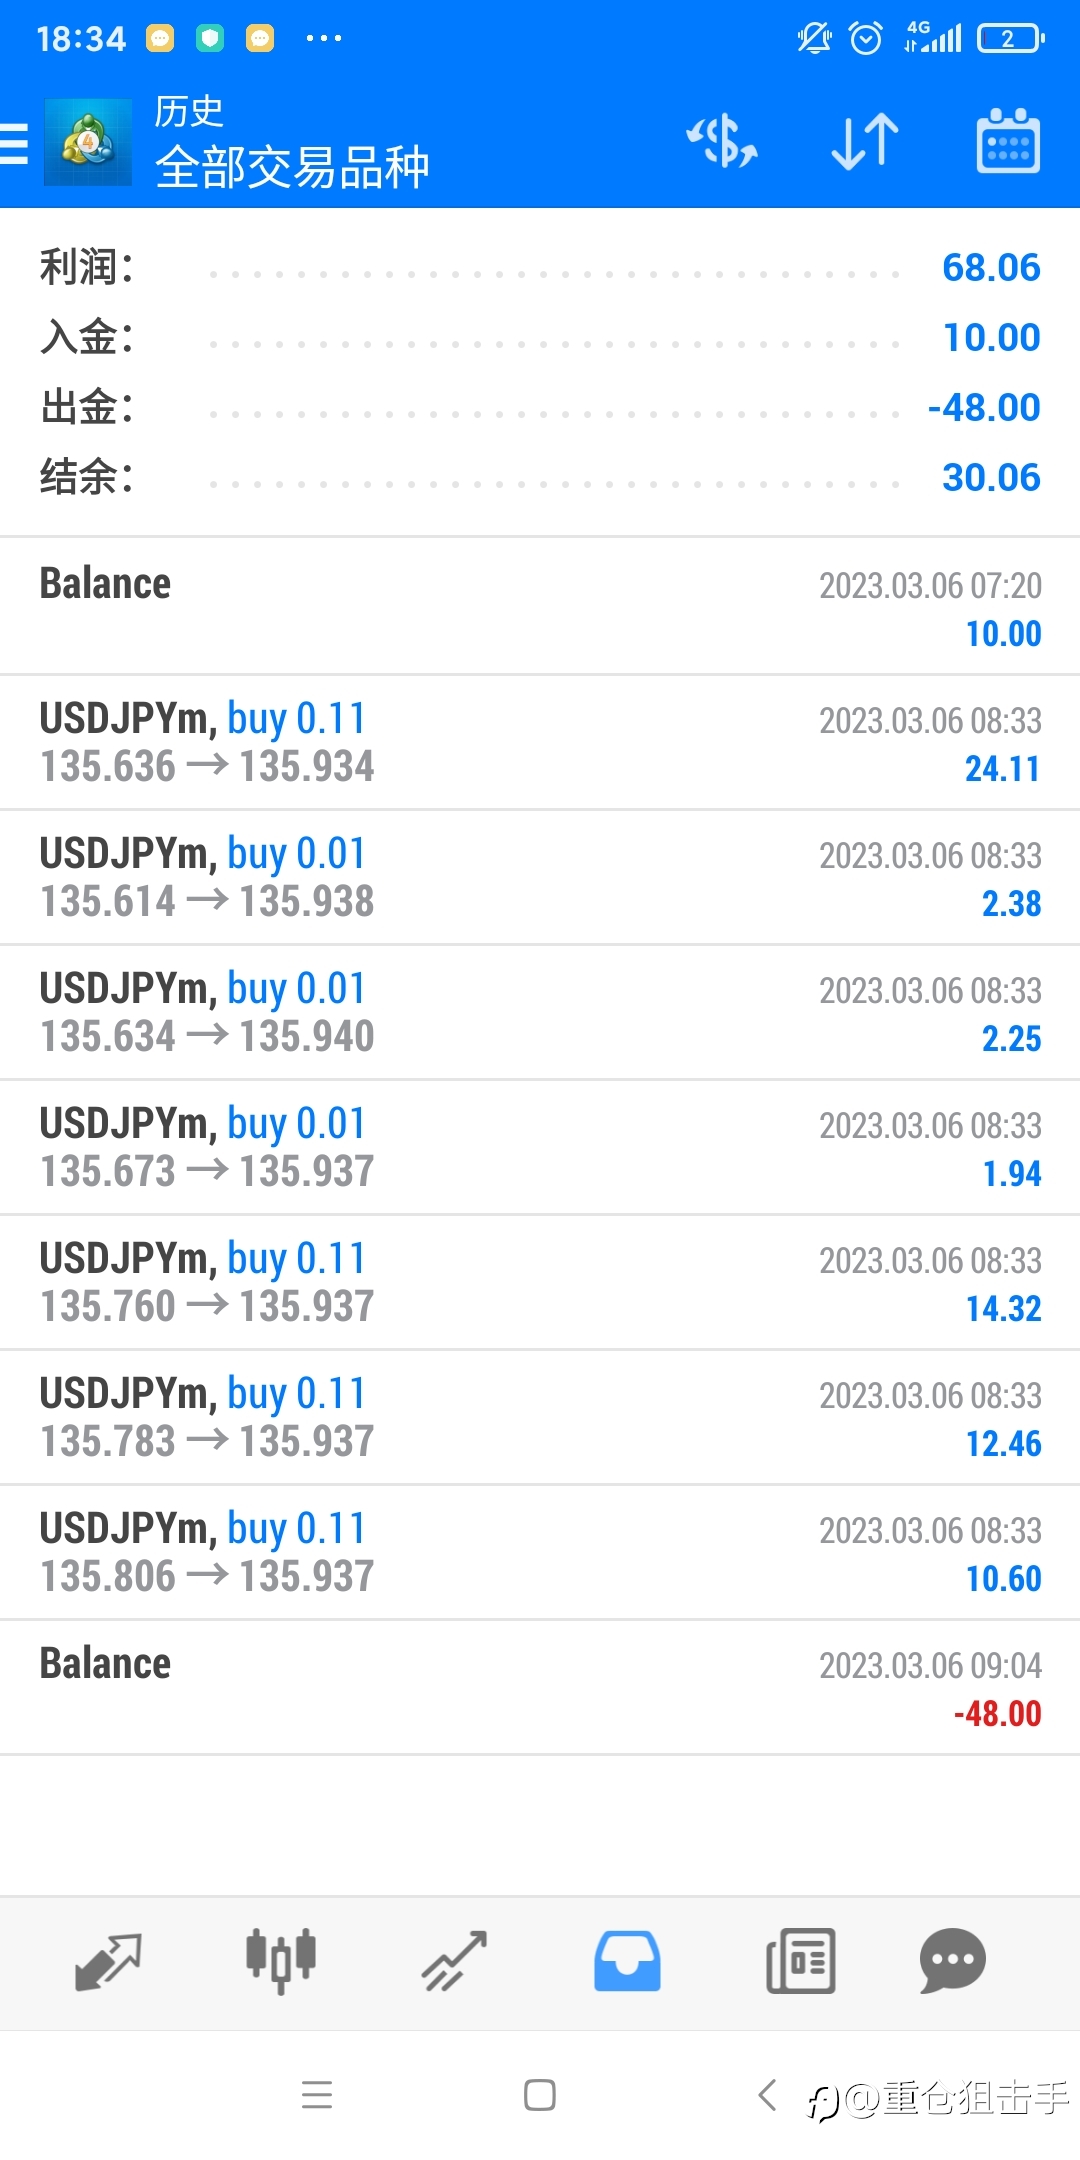The image size is (1080, 2160).
Task: Open the trade opened at 135.673
Action: pos(540,1147)
